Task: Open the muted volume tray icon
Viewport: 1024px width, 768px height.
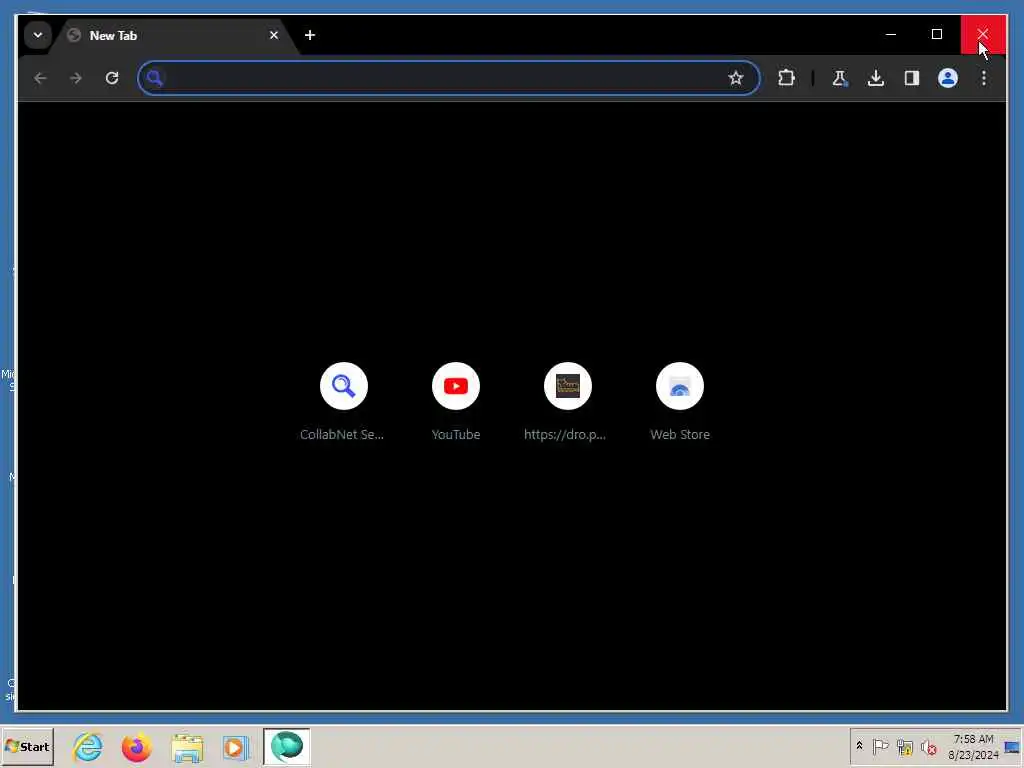Action: (x=928, y=746)
